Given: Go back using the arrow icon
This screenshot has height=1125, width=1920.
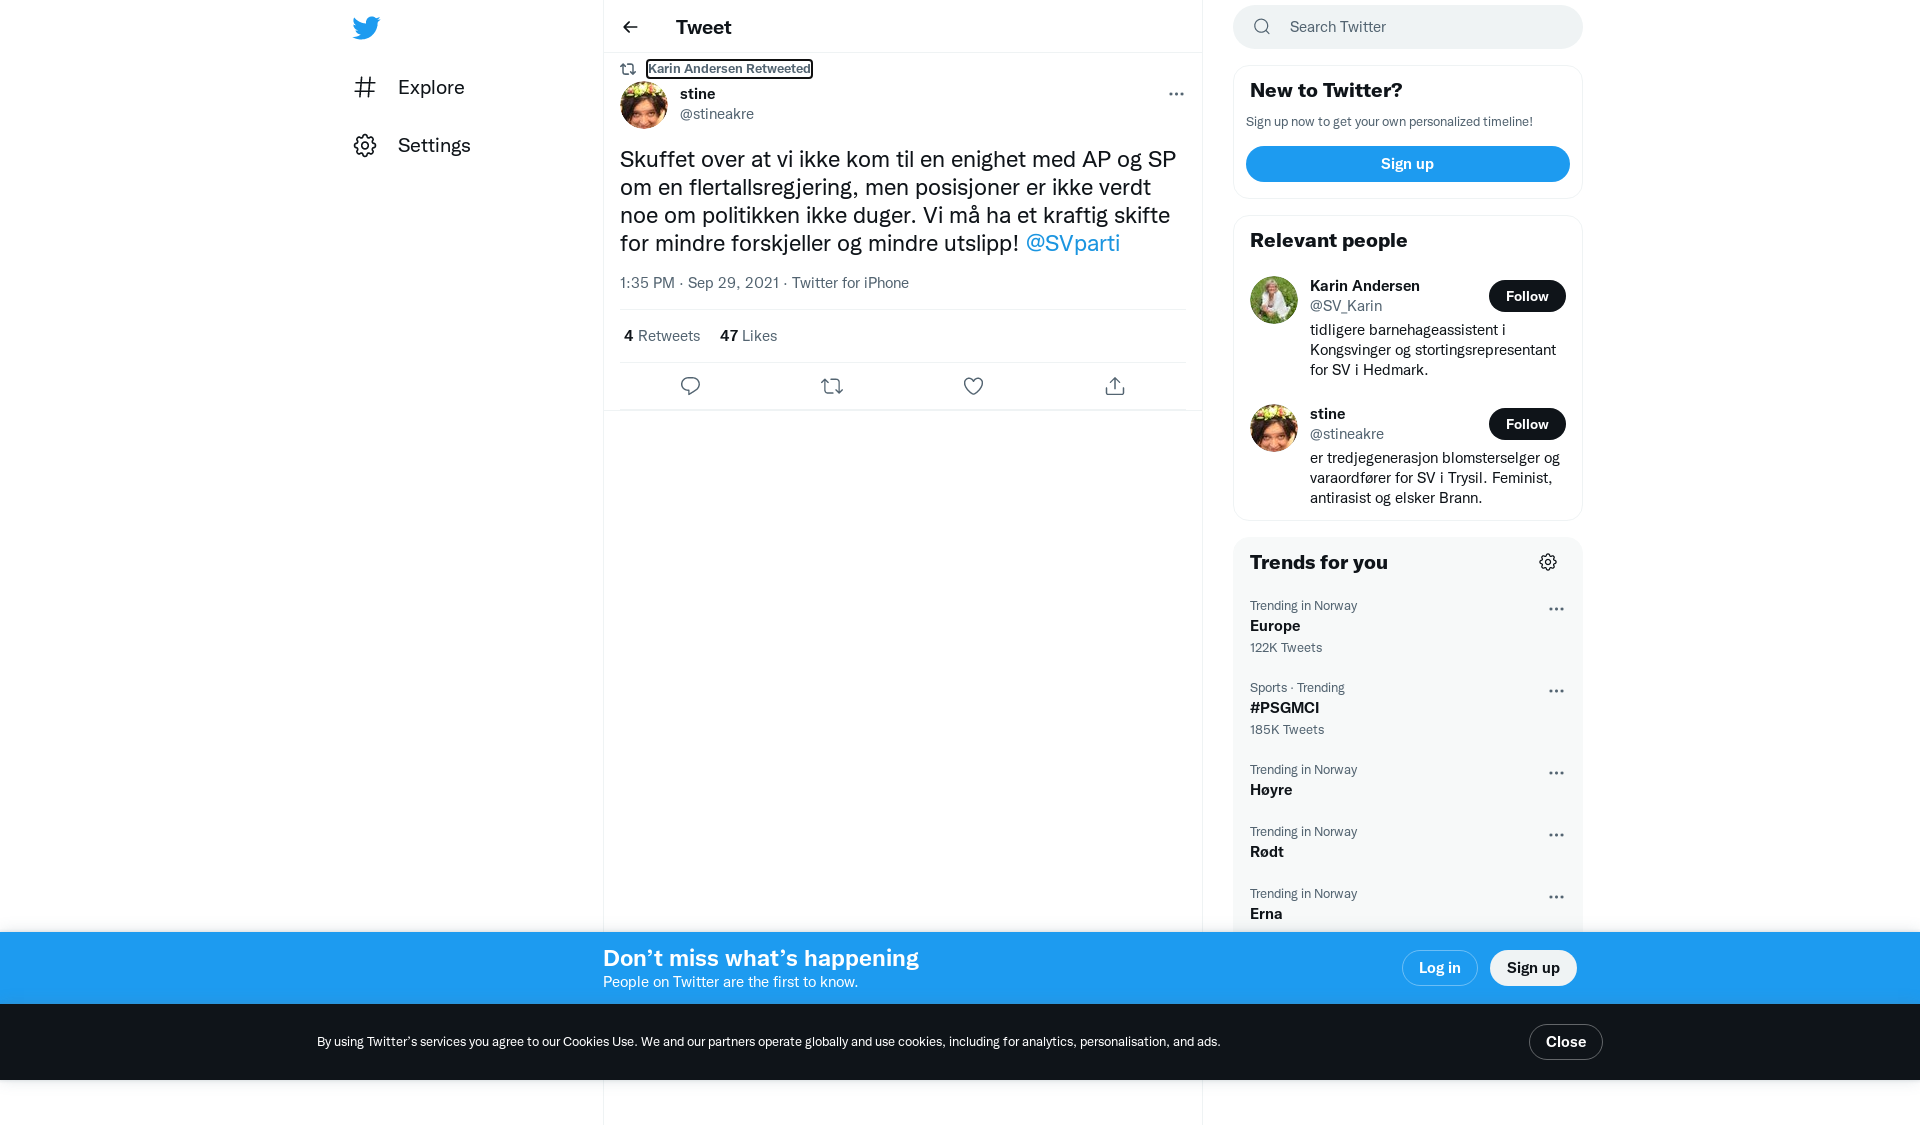Looking at the screenshot, I should tap(630, 27).
